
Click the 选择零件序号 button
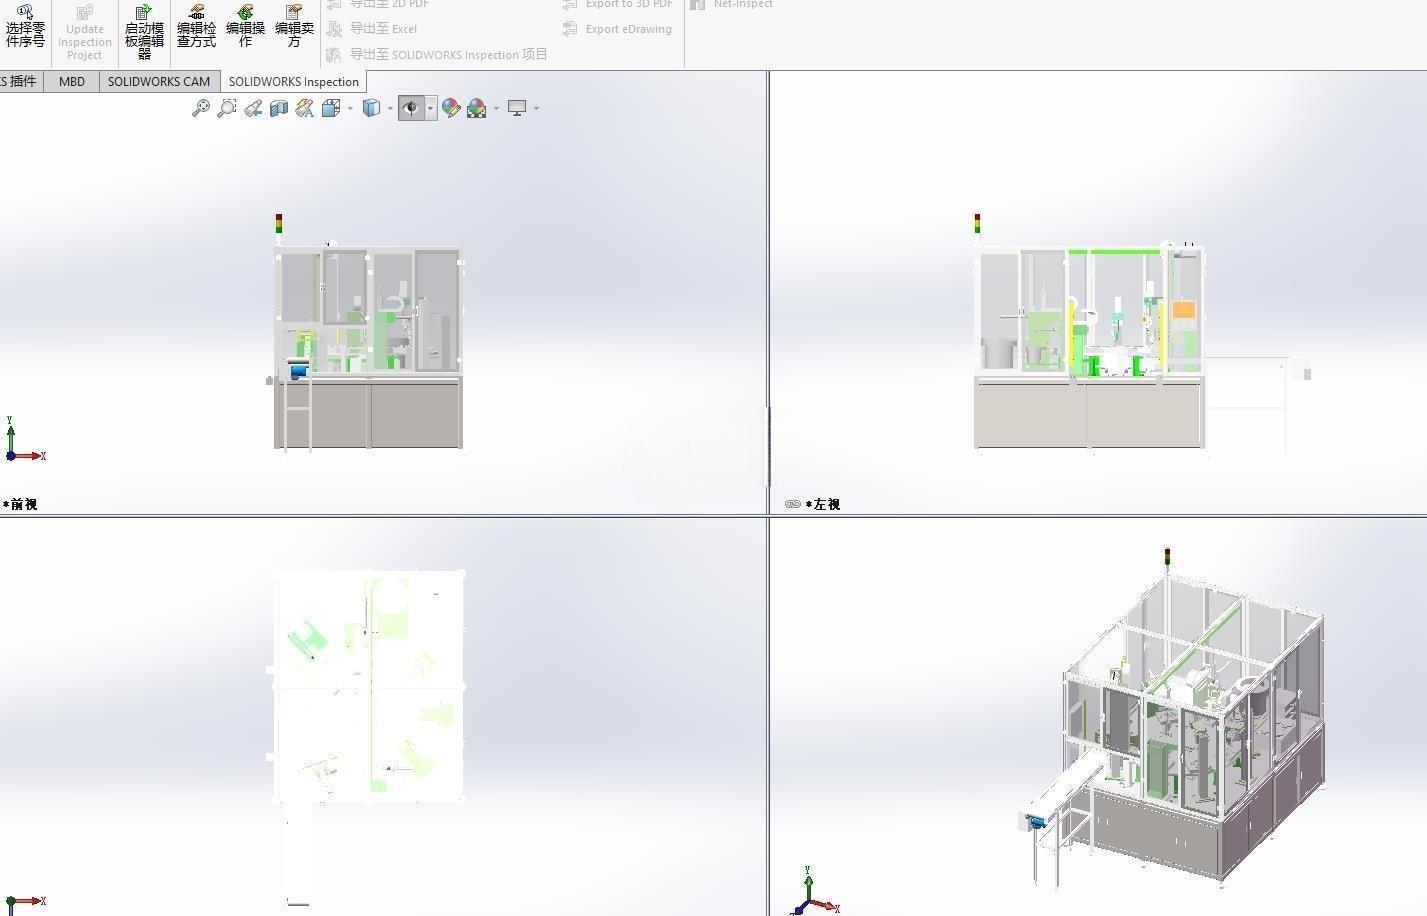25,26
